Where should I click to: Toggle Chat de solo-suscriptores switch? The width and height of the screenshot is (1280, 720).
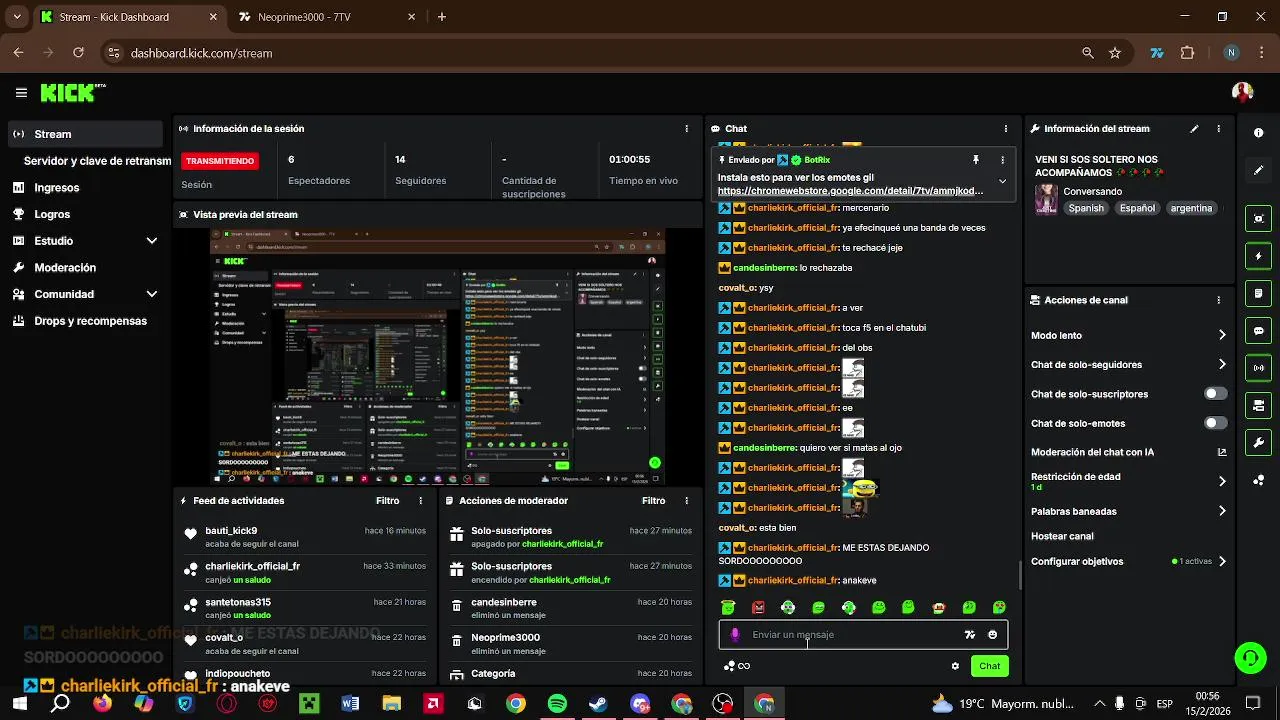click(1215, 394)
